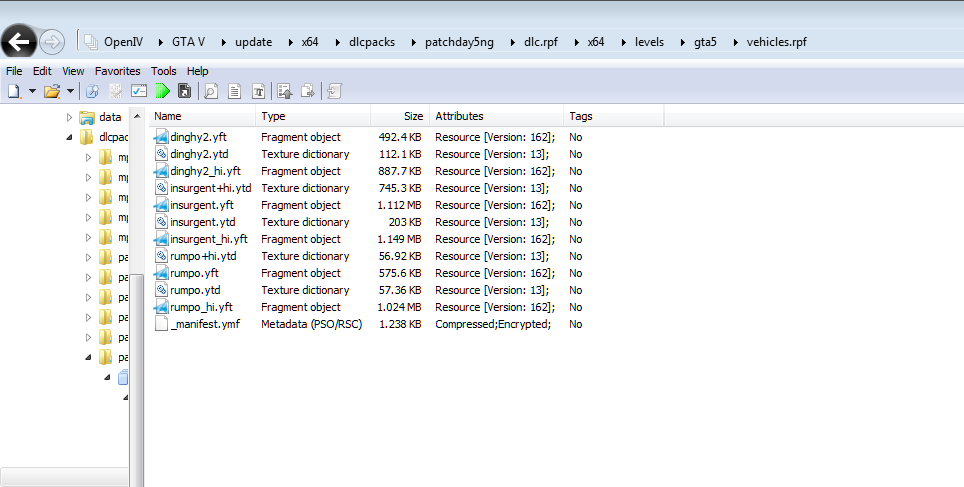Select the data folder in the tree
This screenshot has width=964, height=487.
[x=110, y=117]
